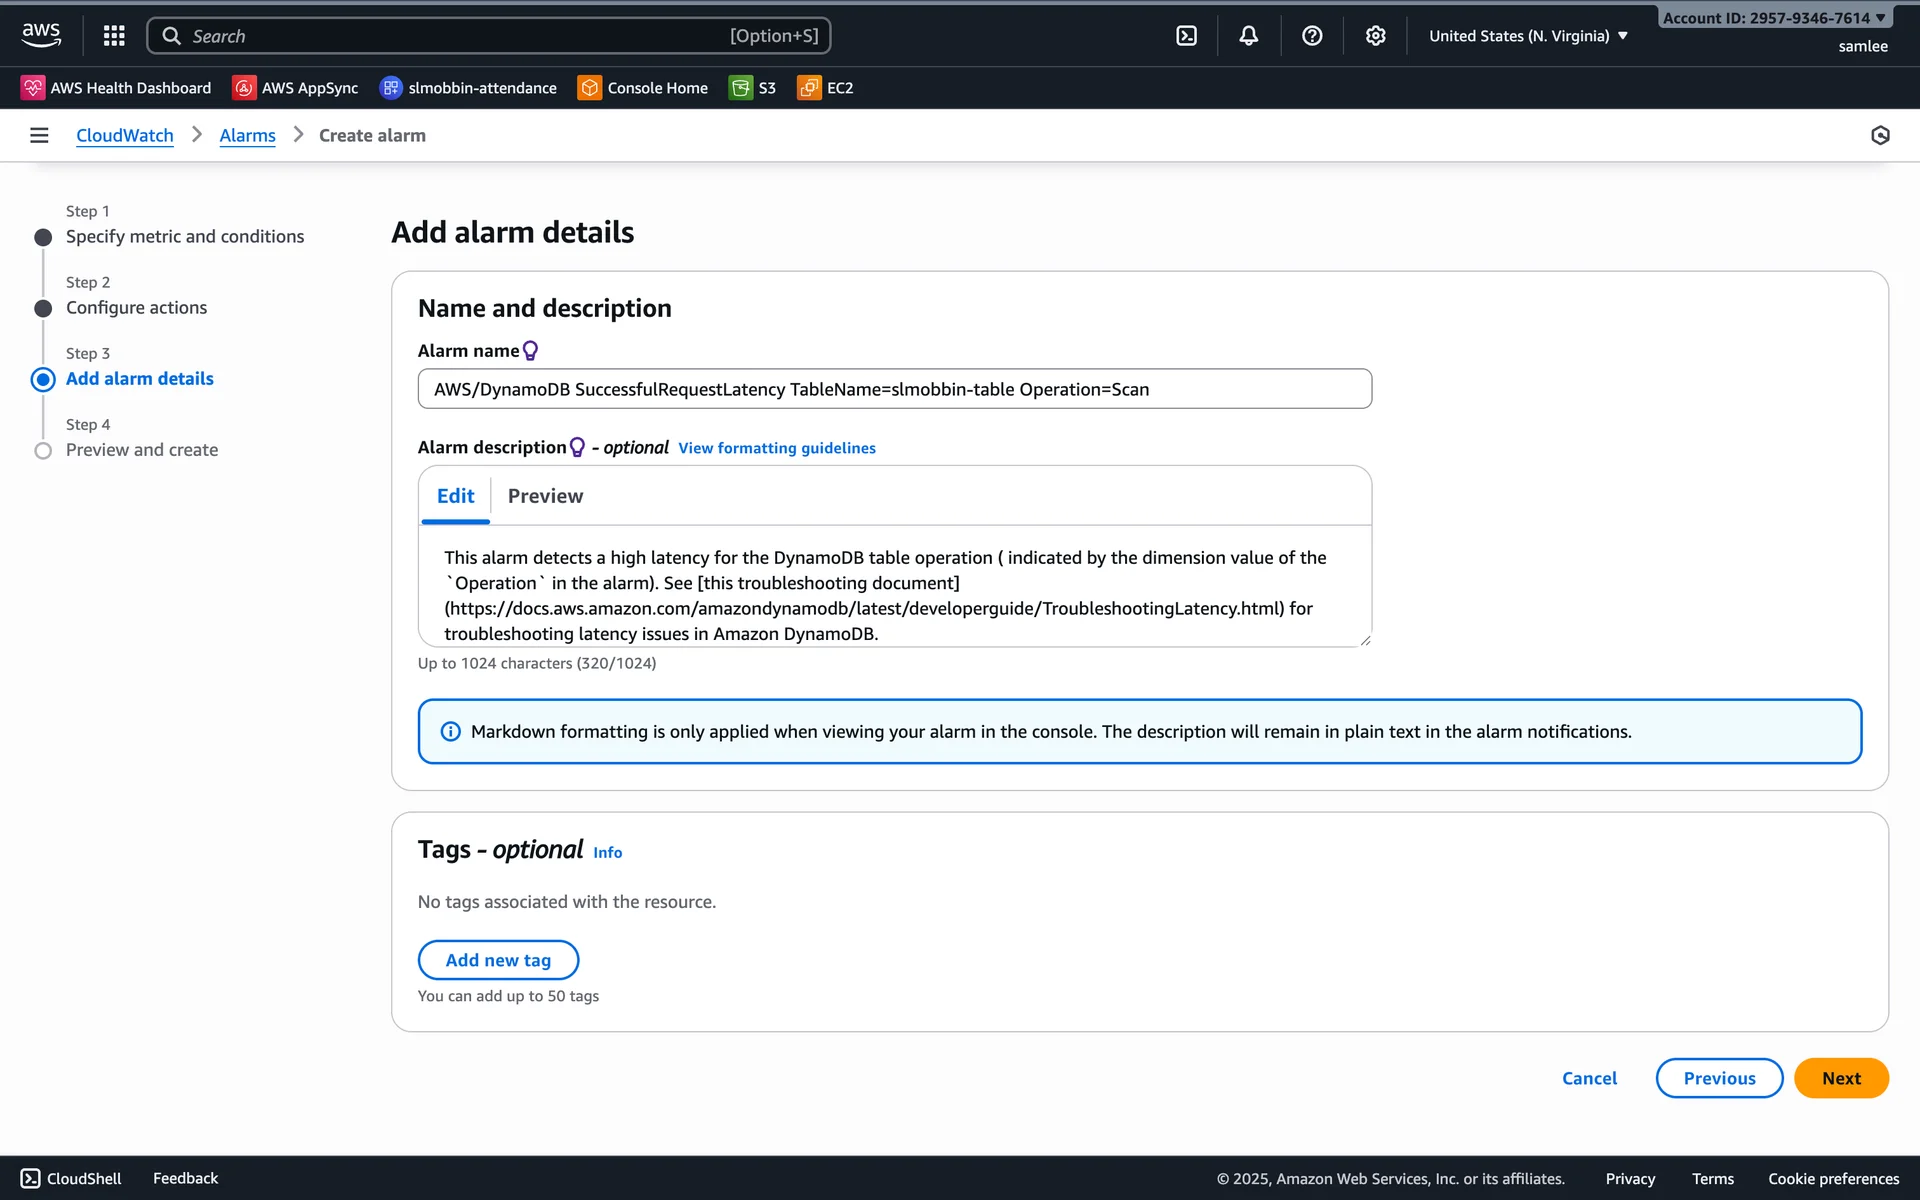Switch to the Preview tab
This screenshot has width=1920, height=1200.
click(545, 496)
